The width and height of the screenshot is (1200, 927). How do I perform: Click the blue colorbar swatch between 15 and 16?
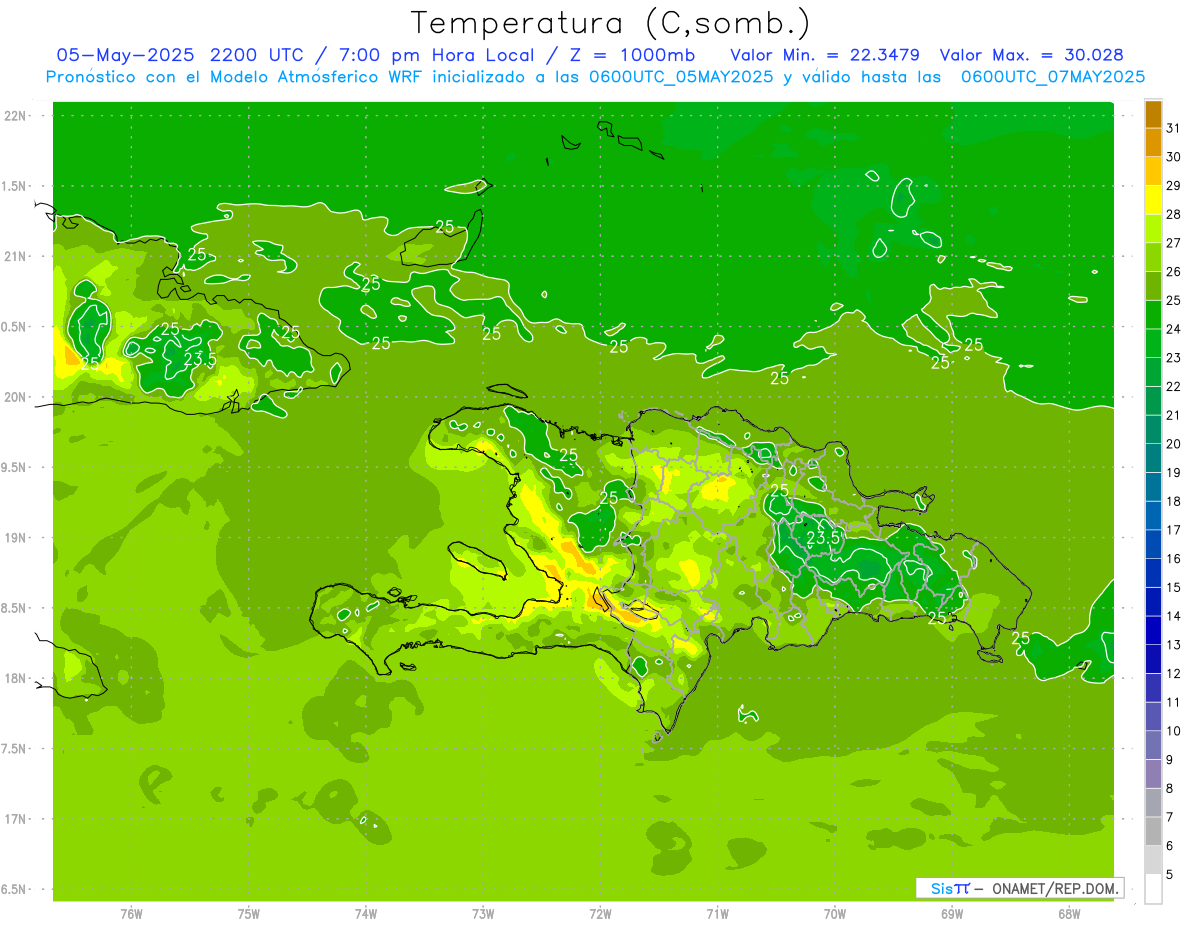coord(1153,573)
